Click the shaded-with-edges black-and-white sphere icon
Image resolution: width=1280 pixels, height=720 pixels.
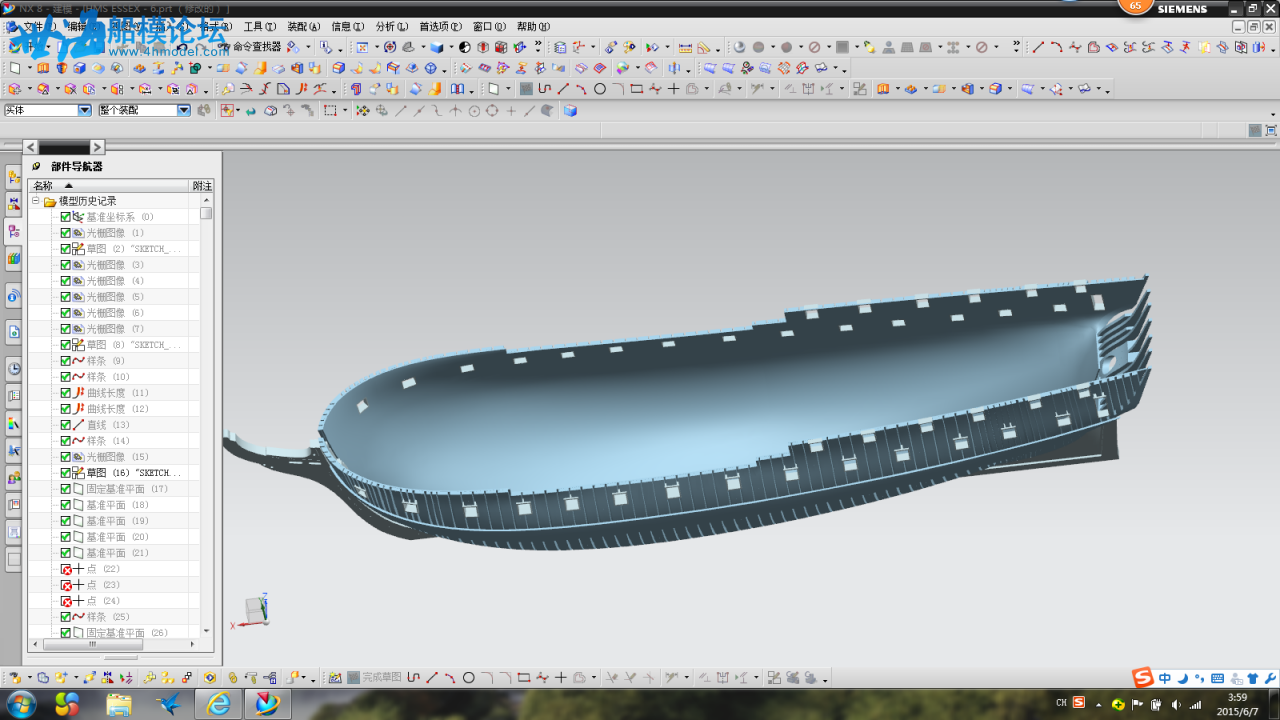click(464, 47)
